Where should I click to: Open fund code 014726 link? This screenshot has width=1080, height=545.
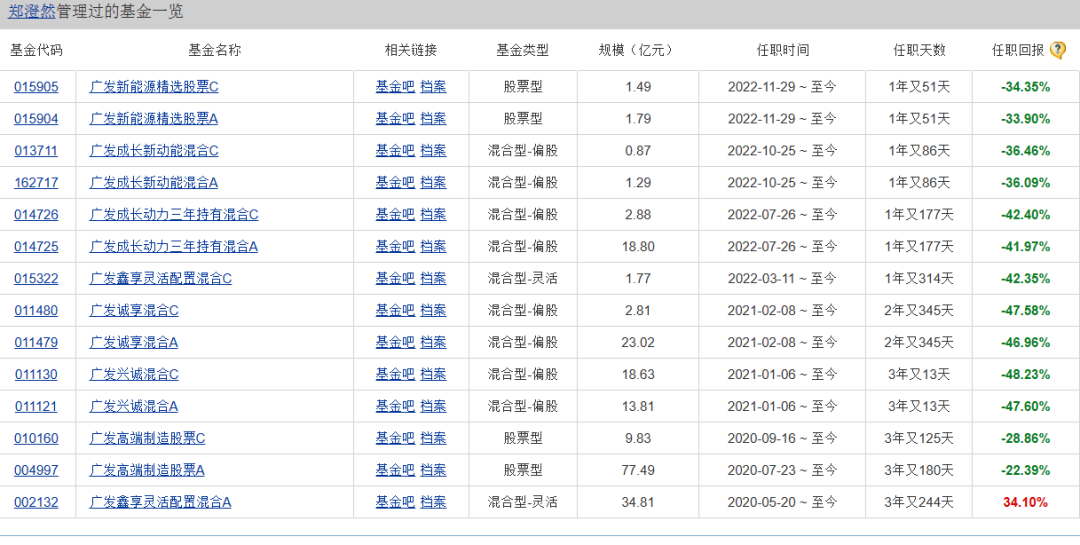(36, 215)
